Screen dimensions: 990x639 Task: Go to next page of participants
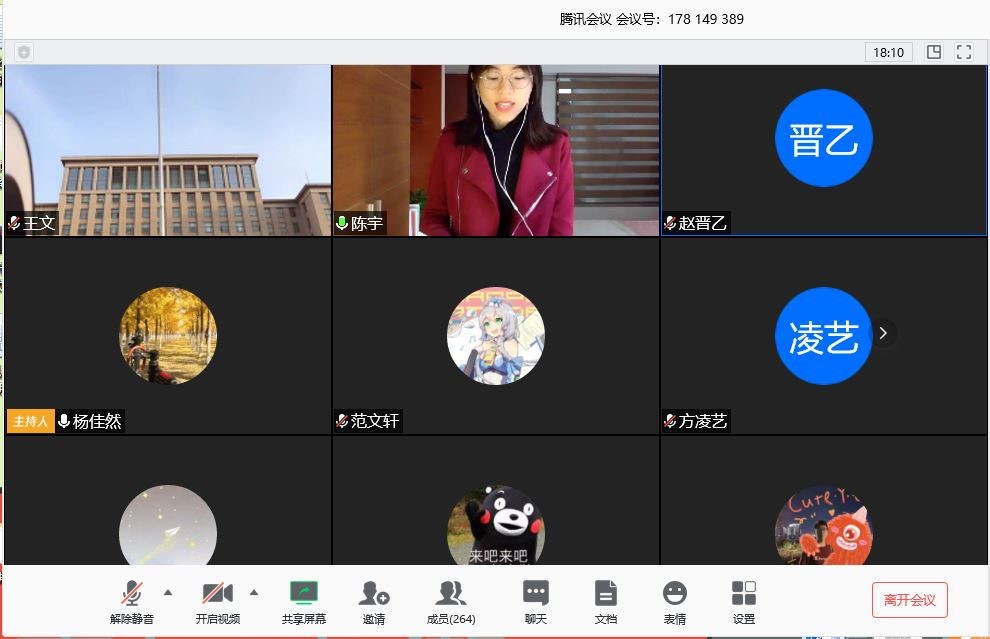[883, 334]
